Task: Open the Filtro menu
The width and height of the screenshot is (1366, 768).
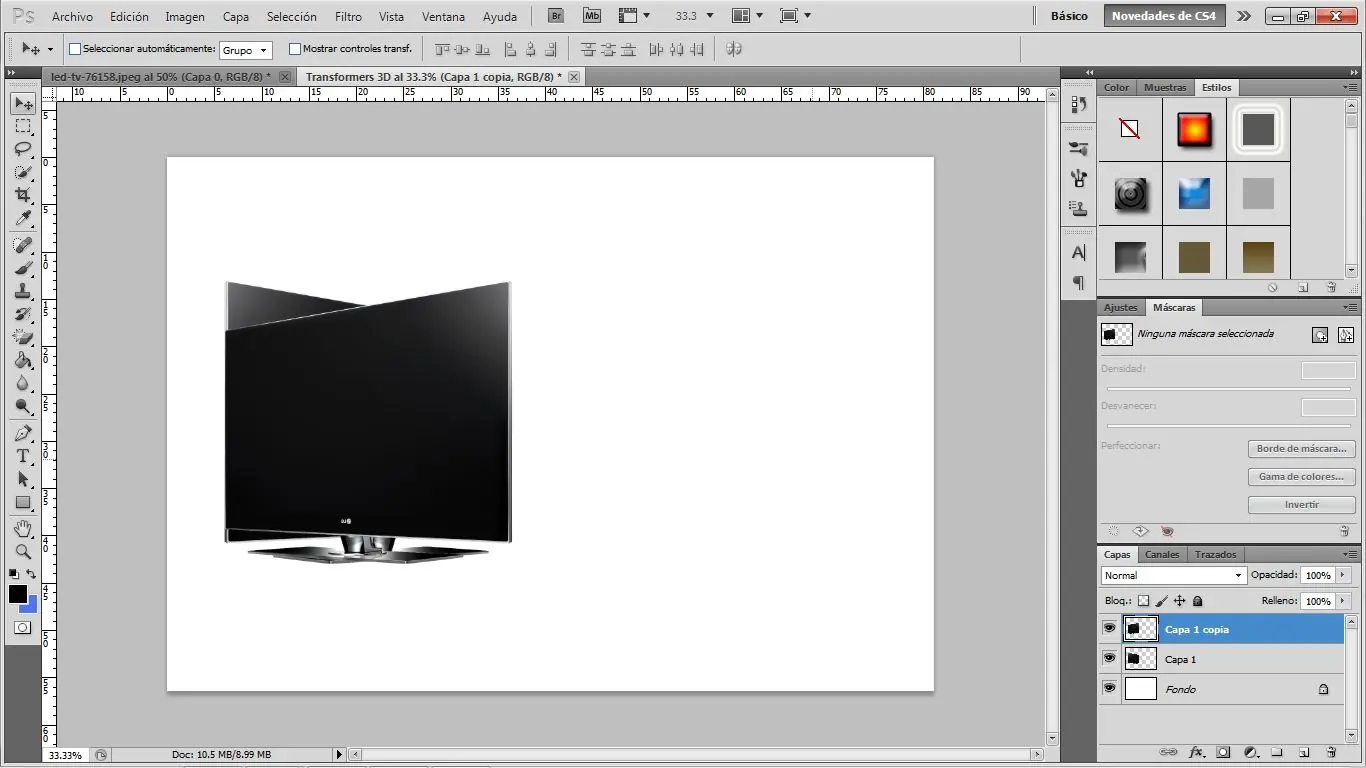Action: pyautogui.click(x=348, y=17)
